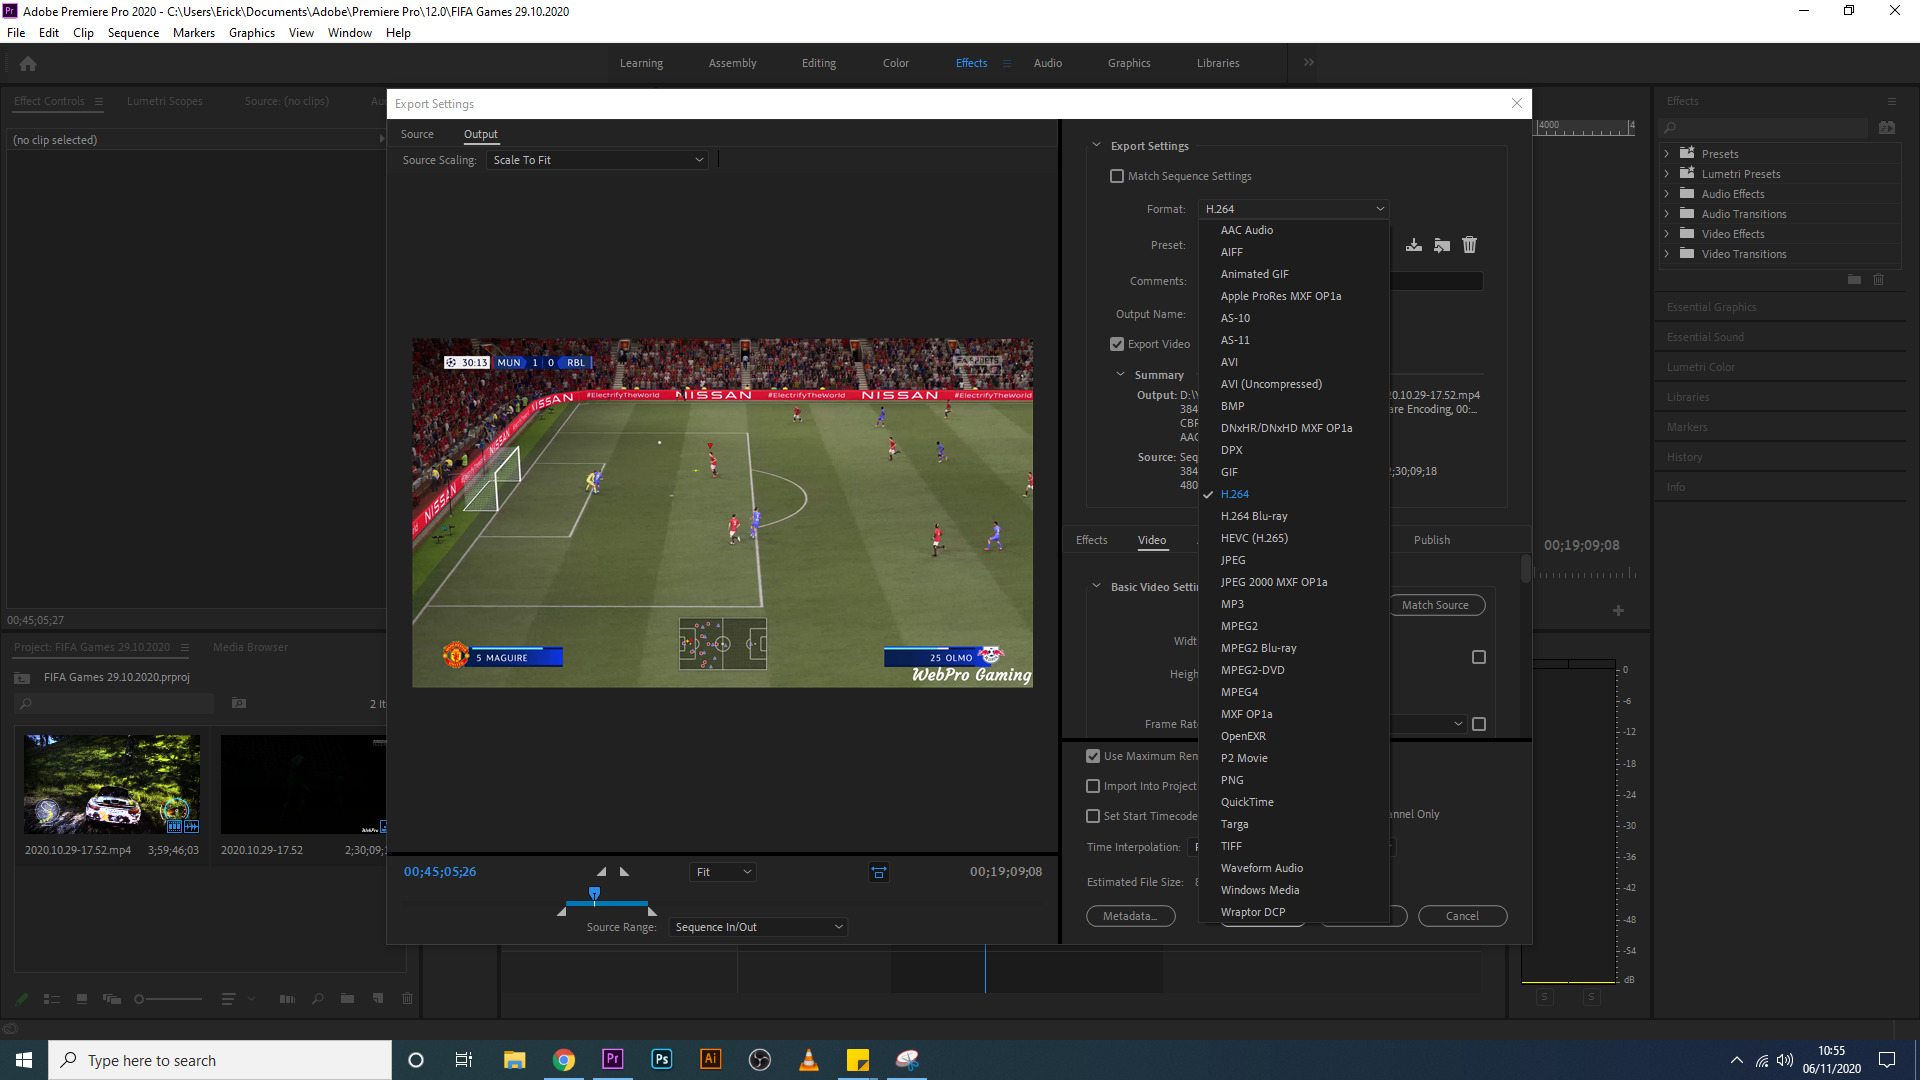Click the Windows search box

click(220, 1060)
